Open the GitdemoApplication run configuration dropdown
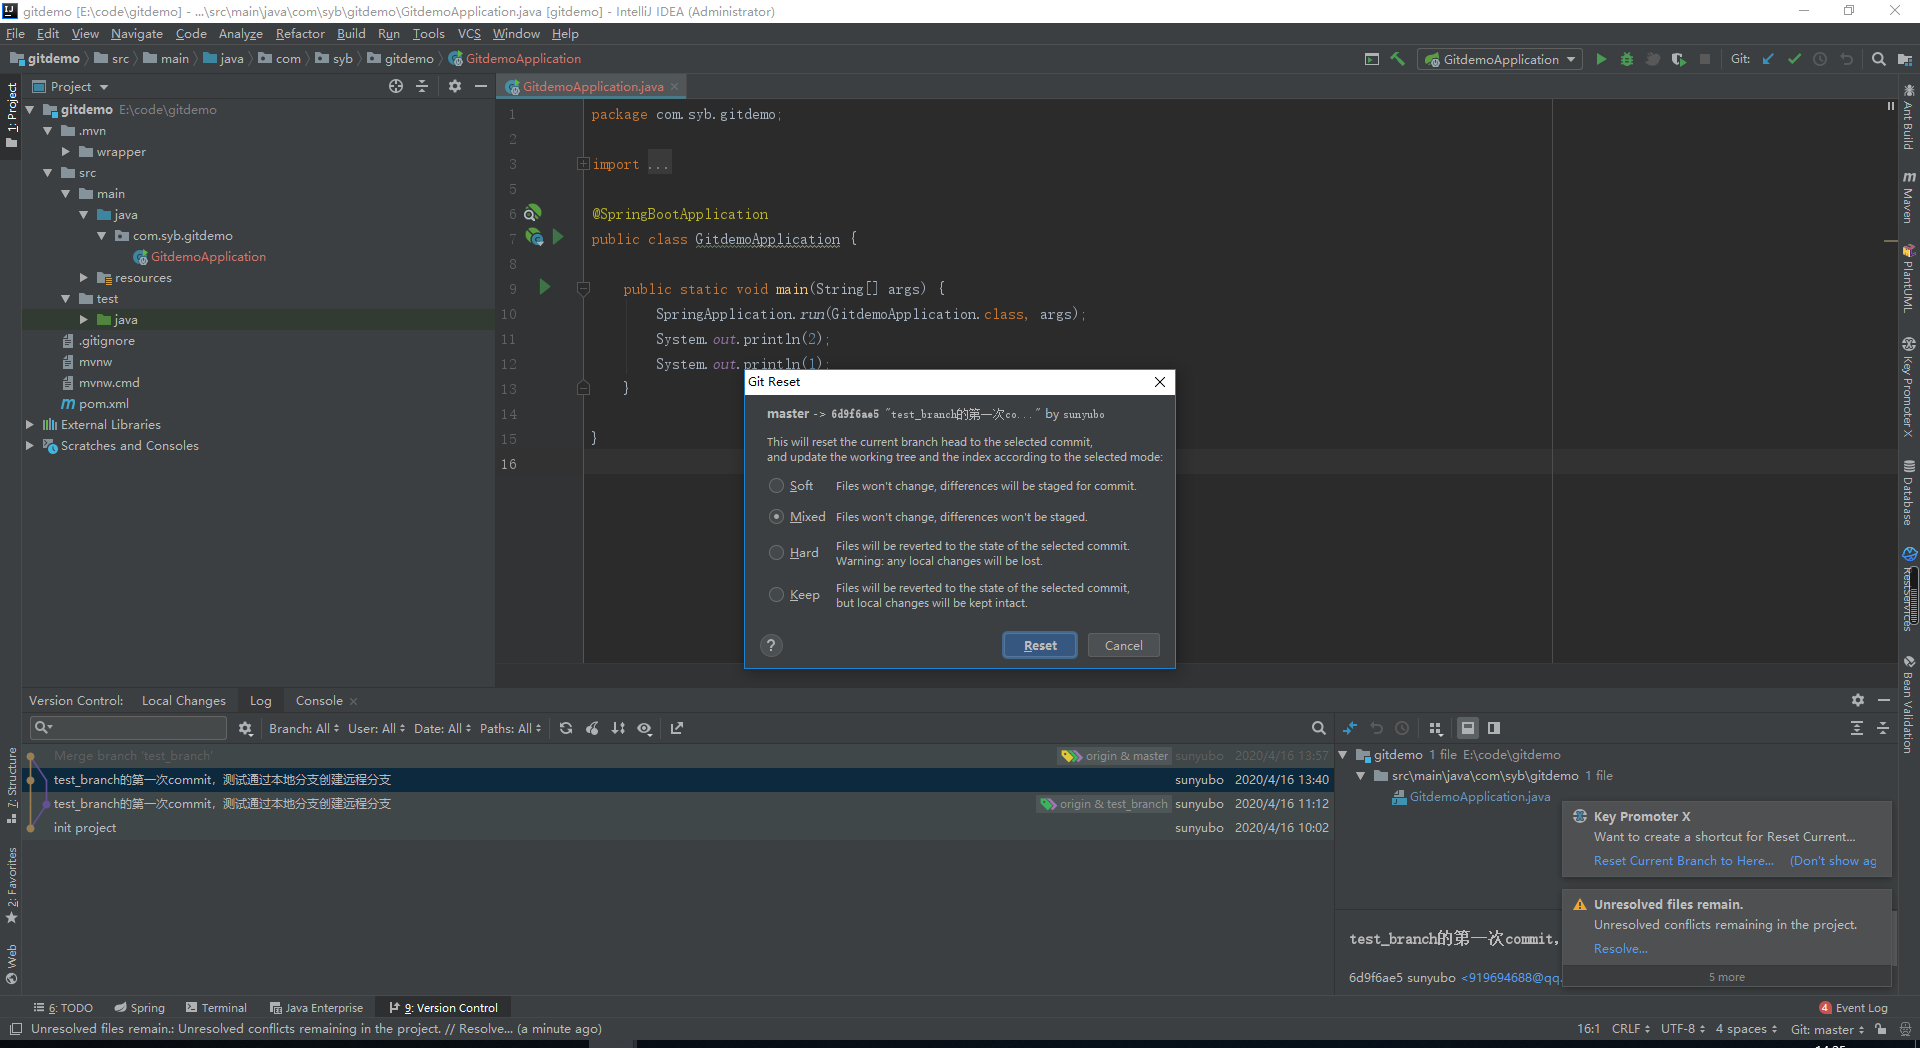 click(x=1501, y=60)
